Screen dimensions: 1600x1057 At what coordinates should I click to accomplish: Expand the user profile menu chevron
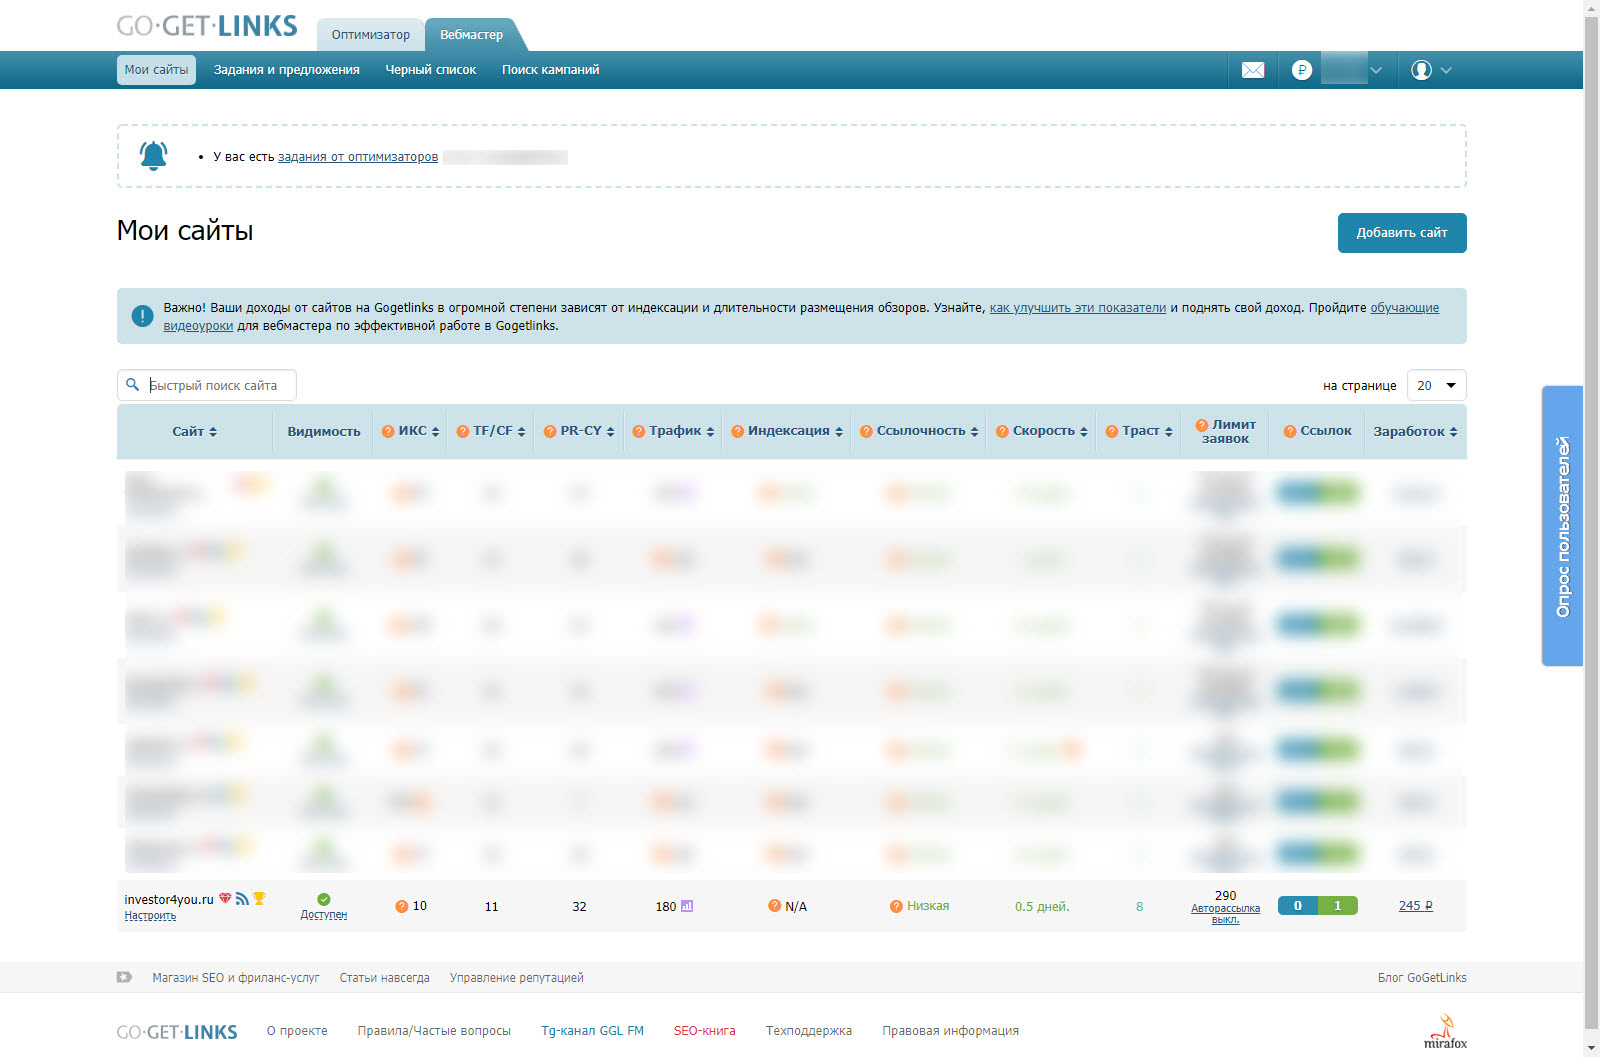1446,70
